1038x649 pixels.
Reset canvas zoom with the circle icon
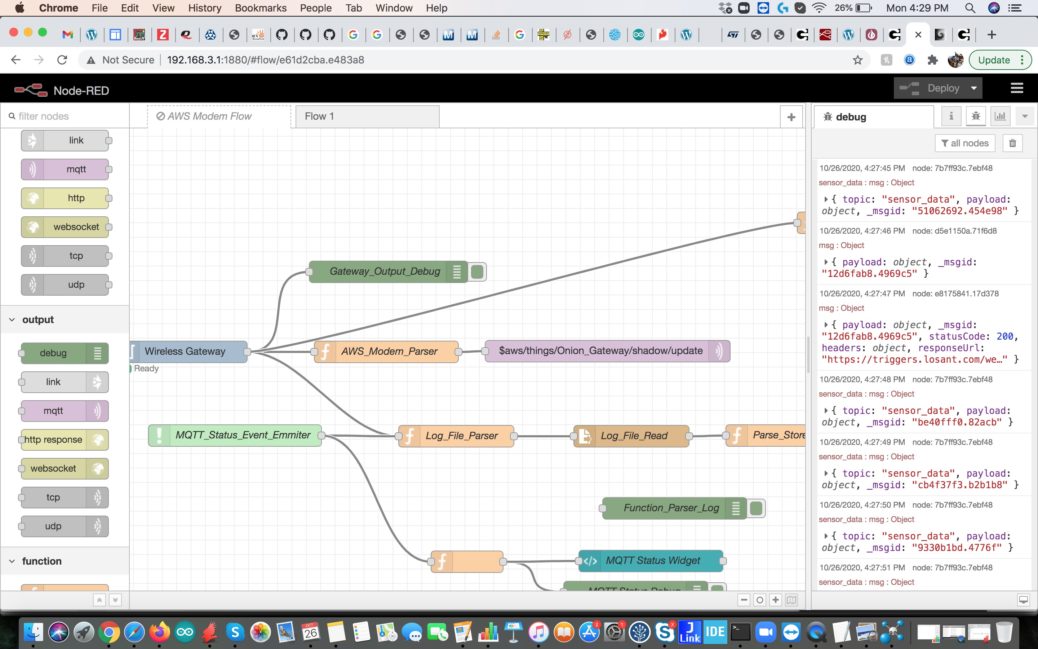point(759,600)
